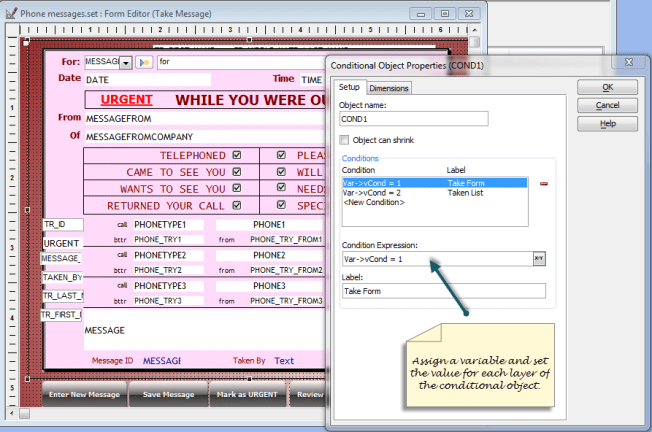Viewport: 652px width, 432px height.
Task: Switch to the Setup tab
Action: [350, 88]
